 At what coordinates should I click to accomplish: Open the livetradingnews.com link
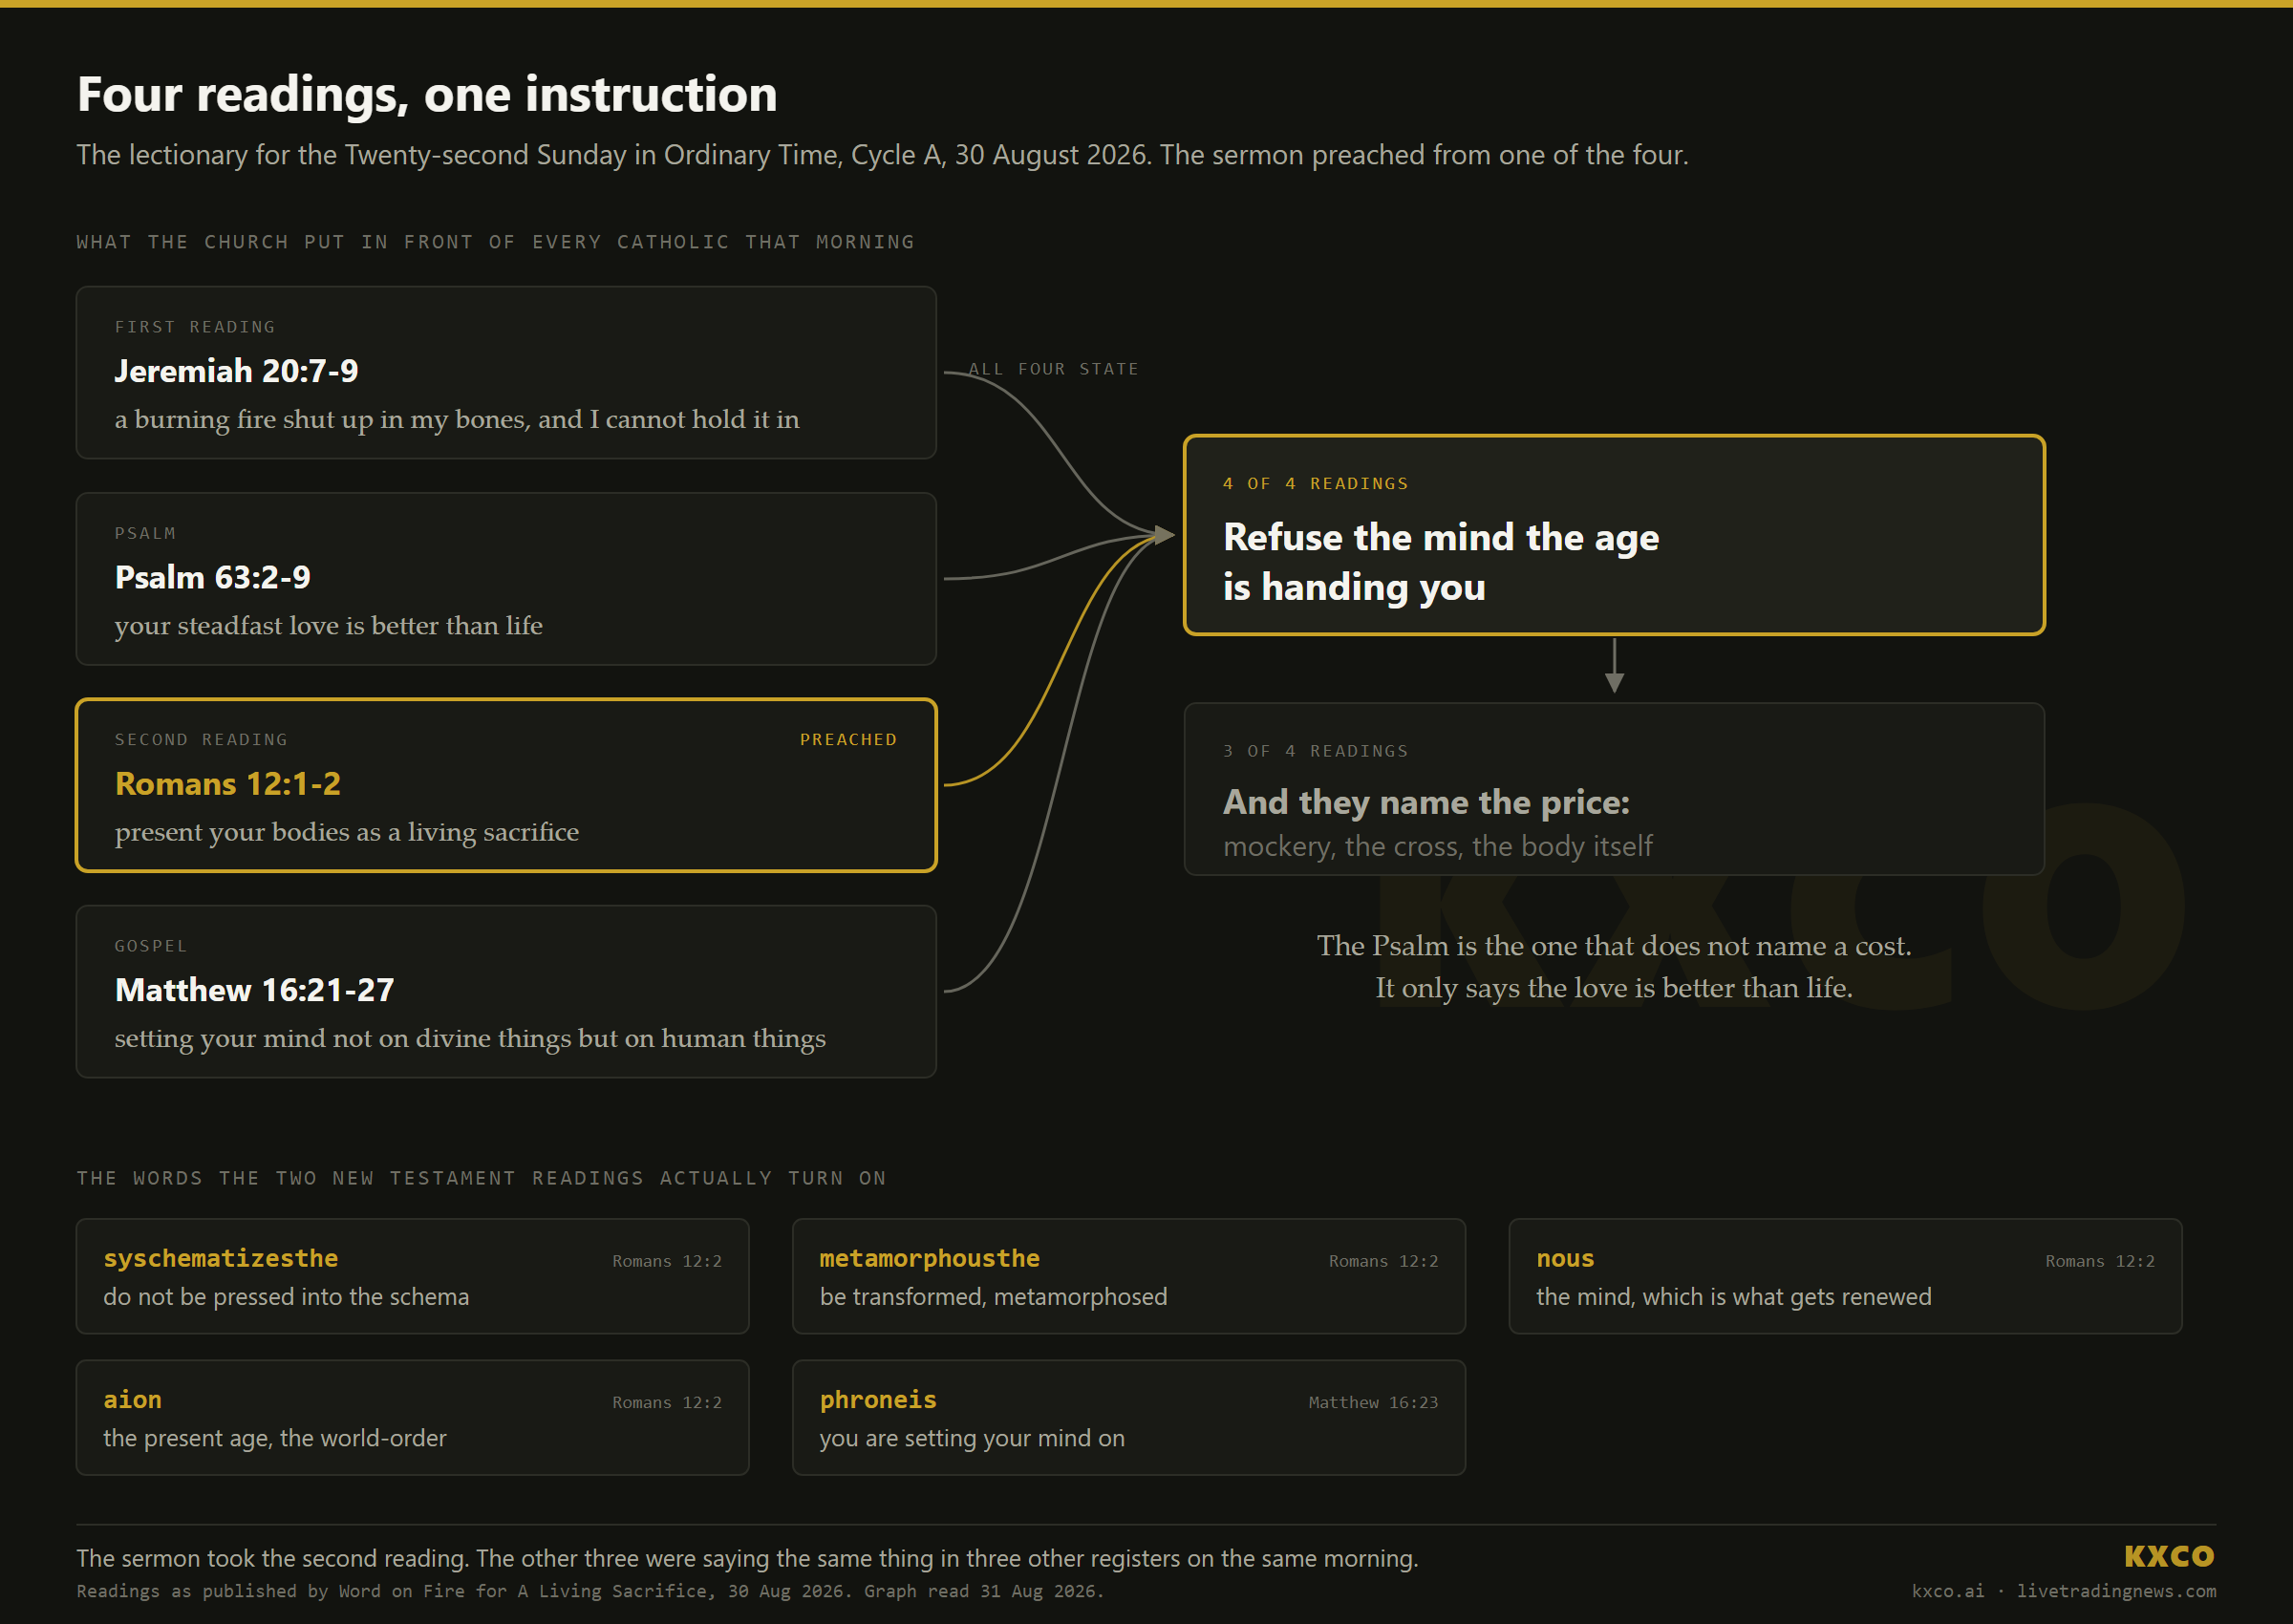(2116, 1591)
